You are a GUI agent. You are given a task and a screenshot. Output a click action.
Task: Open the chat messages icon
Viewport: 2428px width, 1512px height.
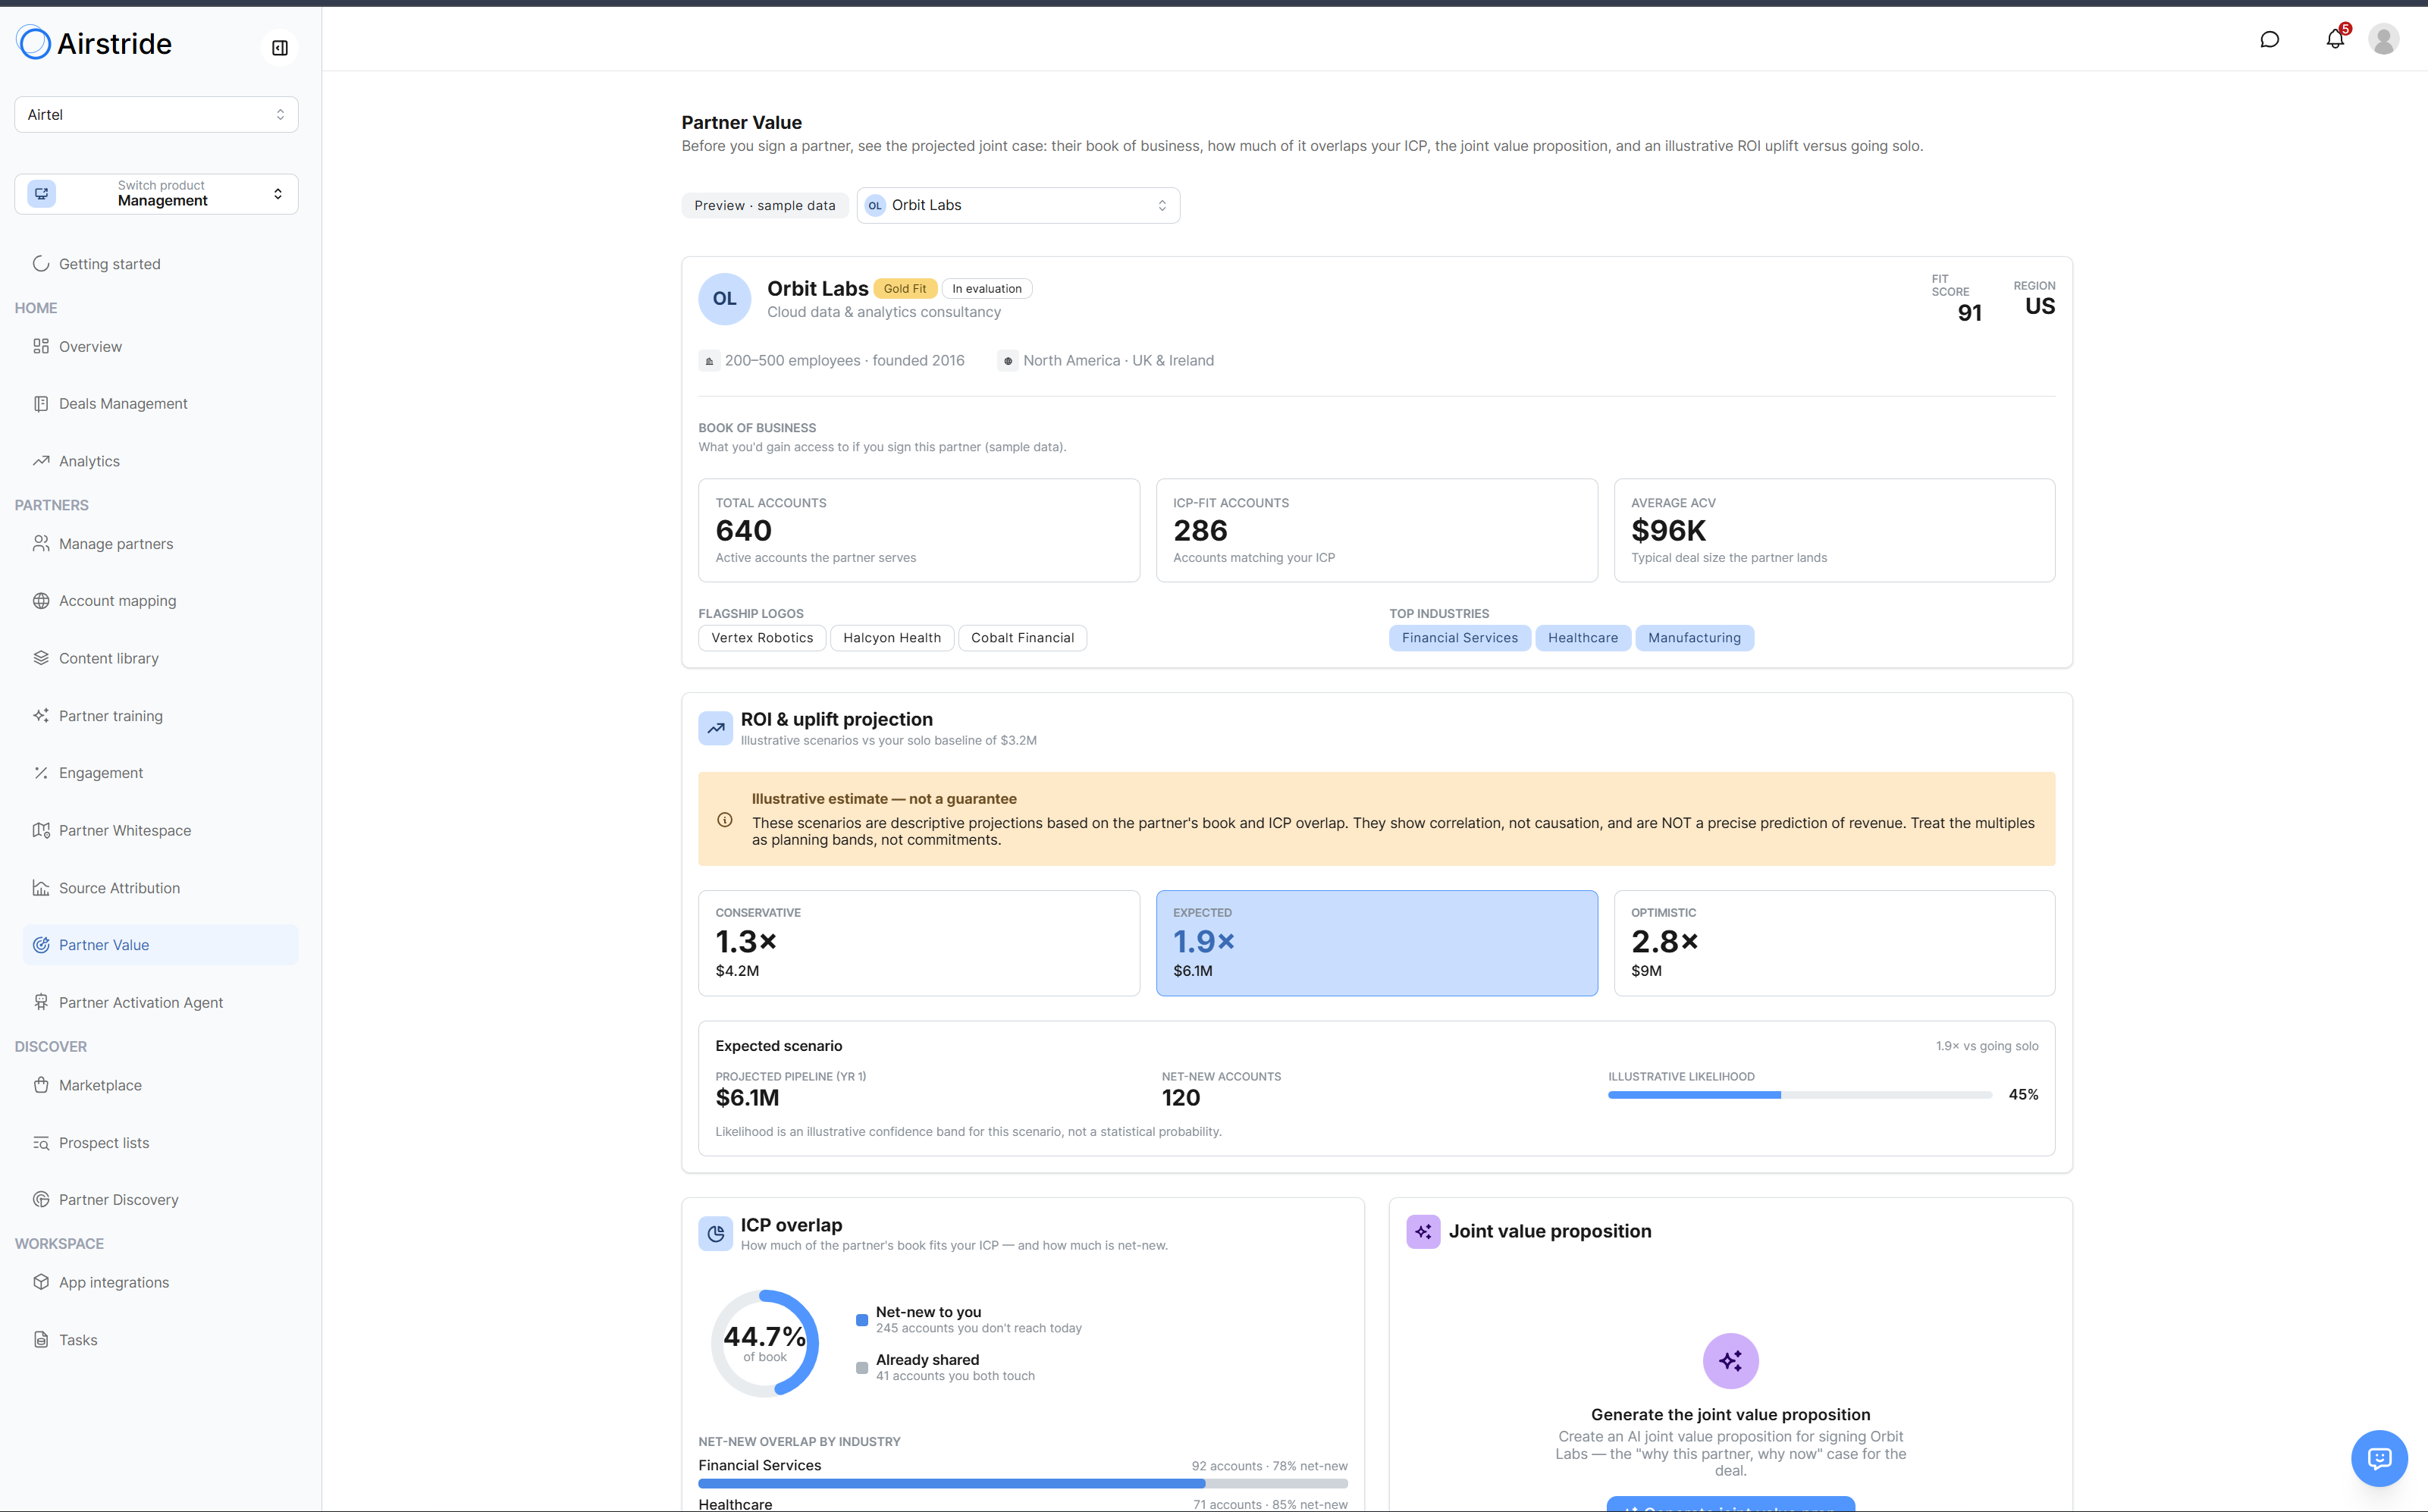point(2269,39)
